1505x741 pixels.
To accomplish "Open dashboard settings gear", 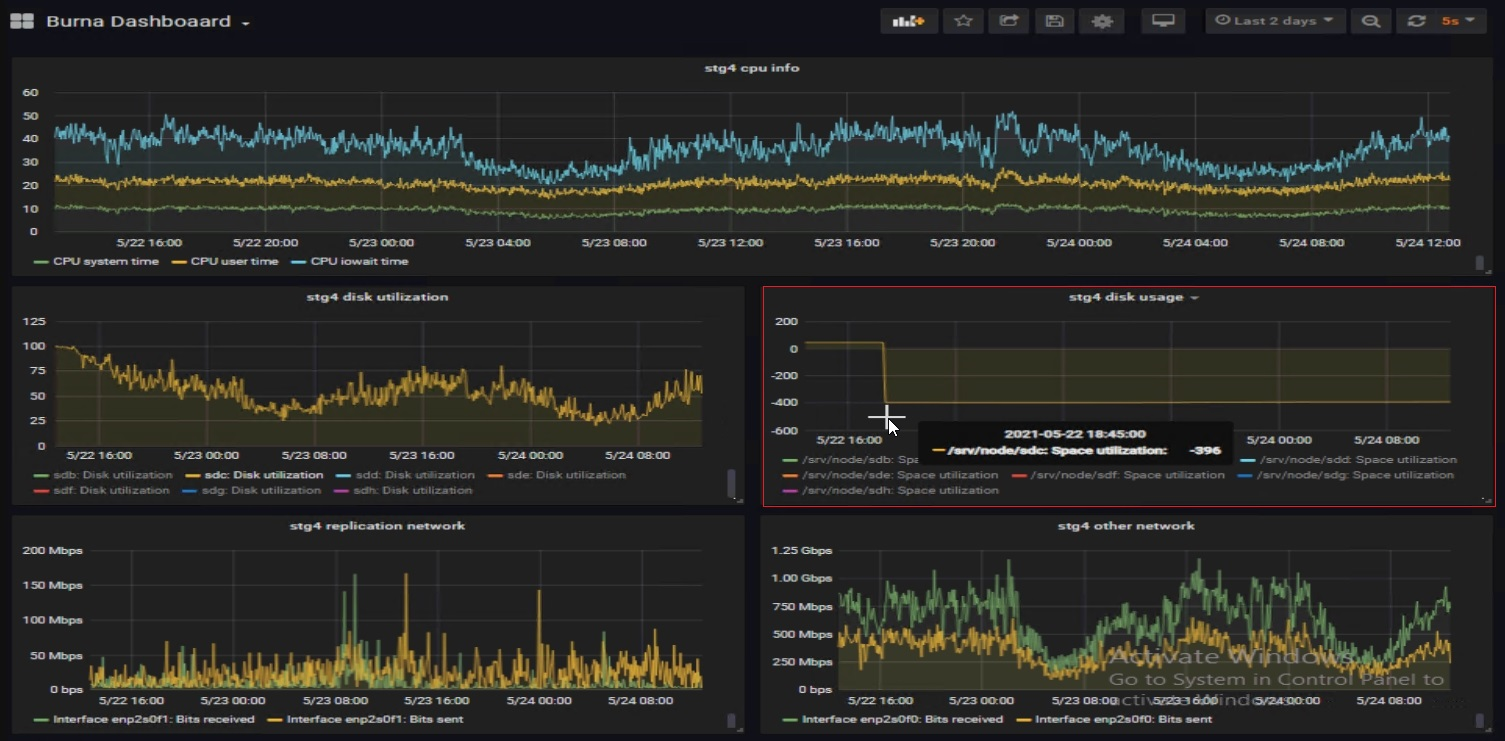I will 1101,21.
